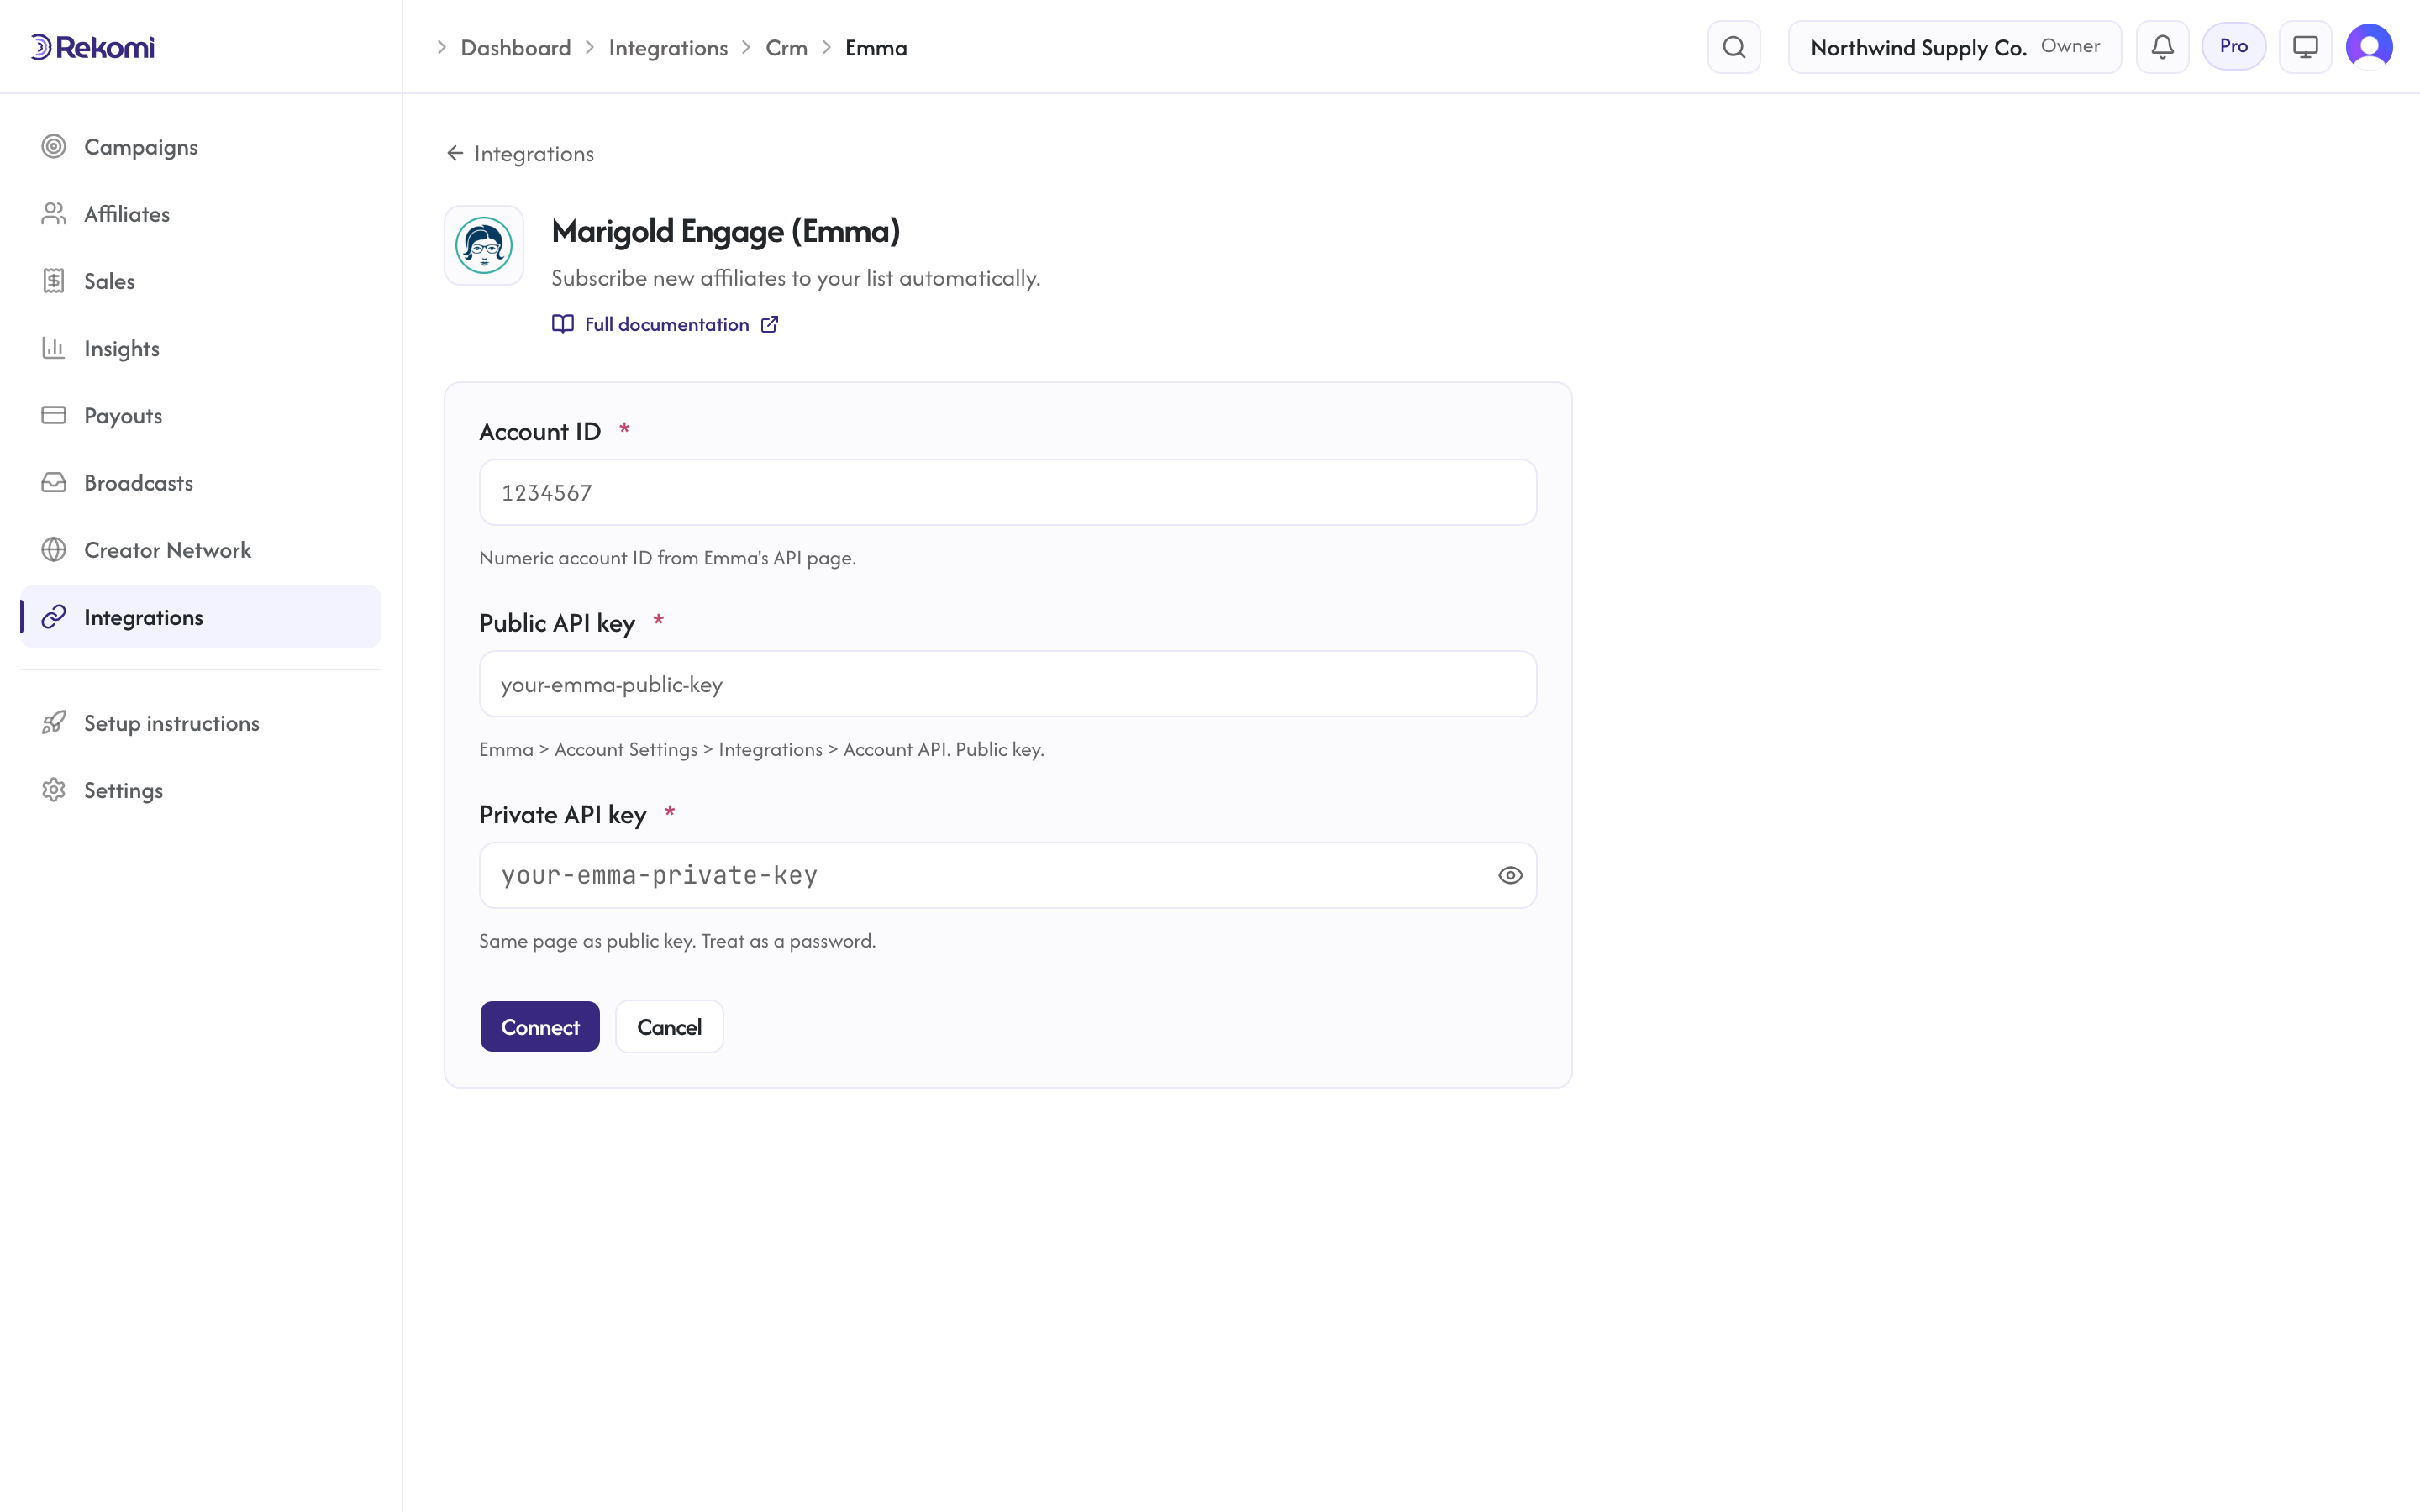Go to Broadcasts
This screenshot has height=1512, width=2420.
200,483
